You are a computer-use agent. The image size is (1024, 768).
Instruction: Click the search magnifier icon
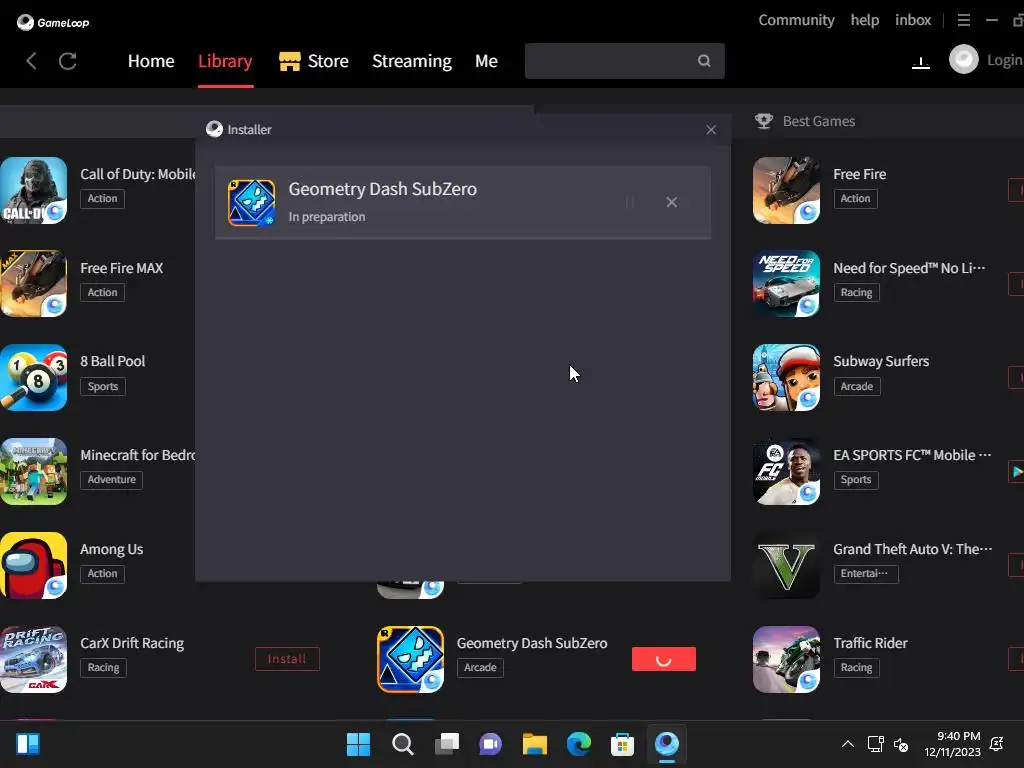[704, 61]
